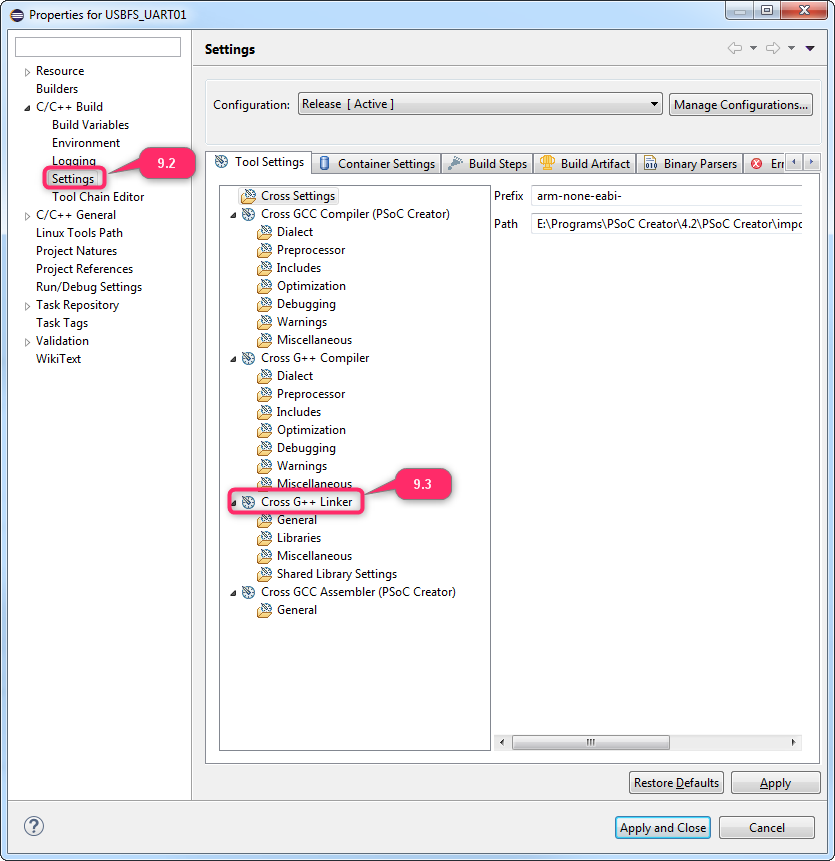The height and width of the screenshot is (861, 835).
Task: Click the Cross G++ Compiler gear icon
Action: (x=249, y=358)
